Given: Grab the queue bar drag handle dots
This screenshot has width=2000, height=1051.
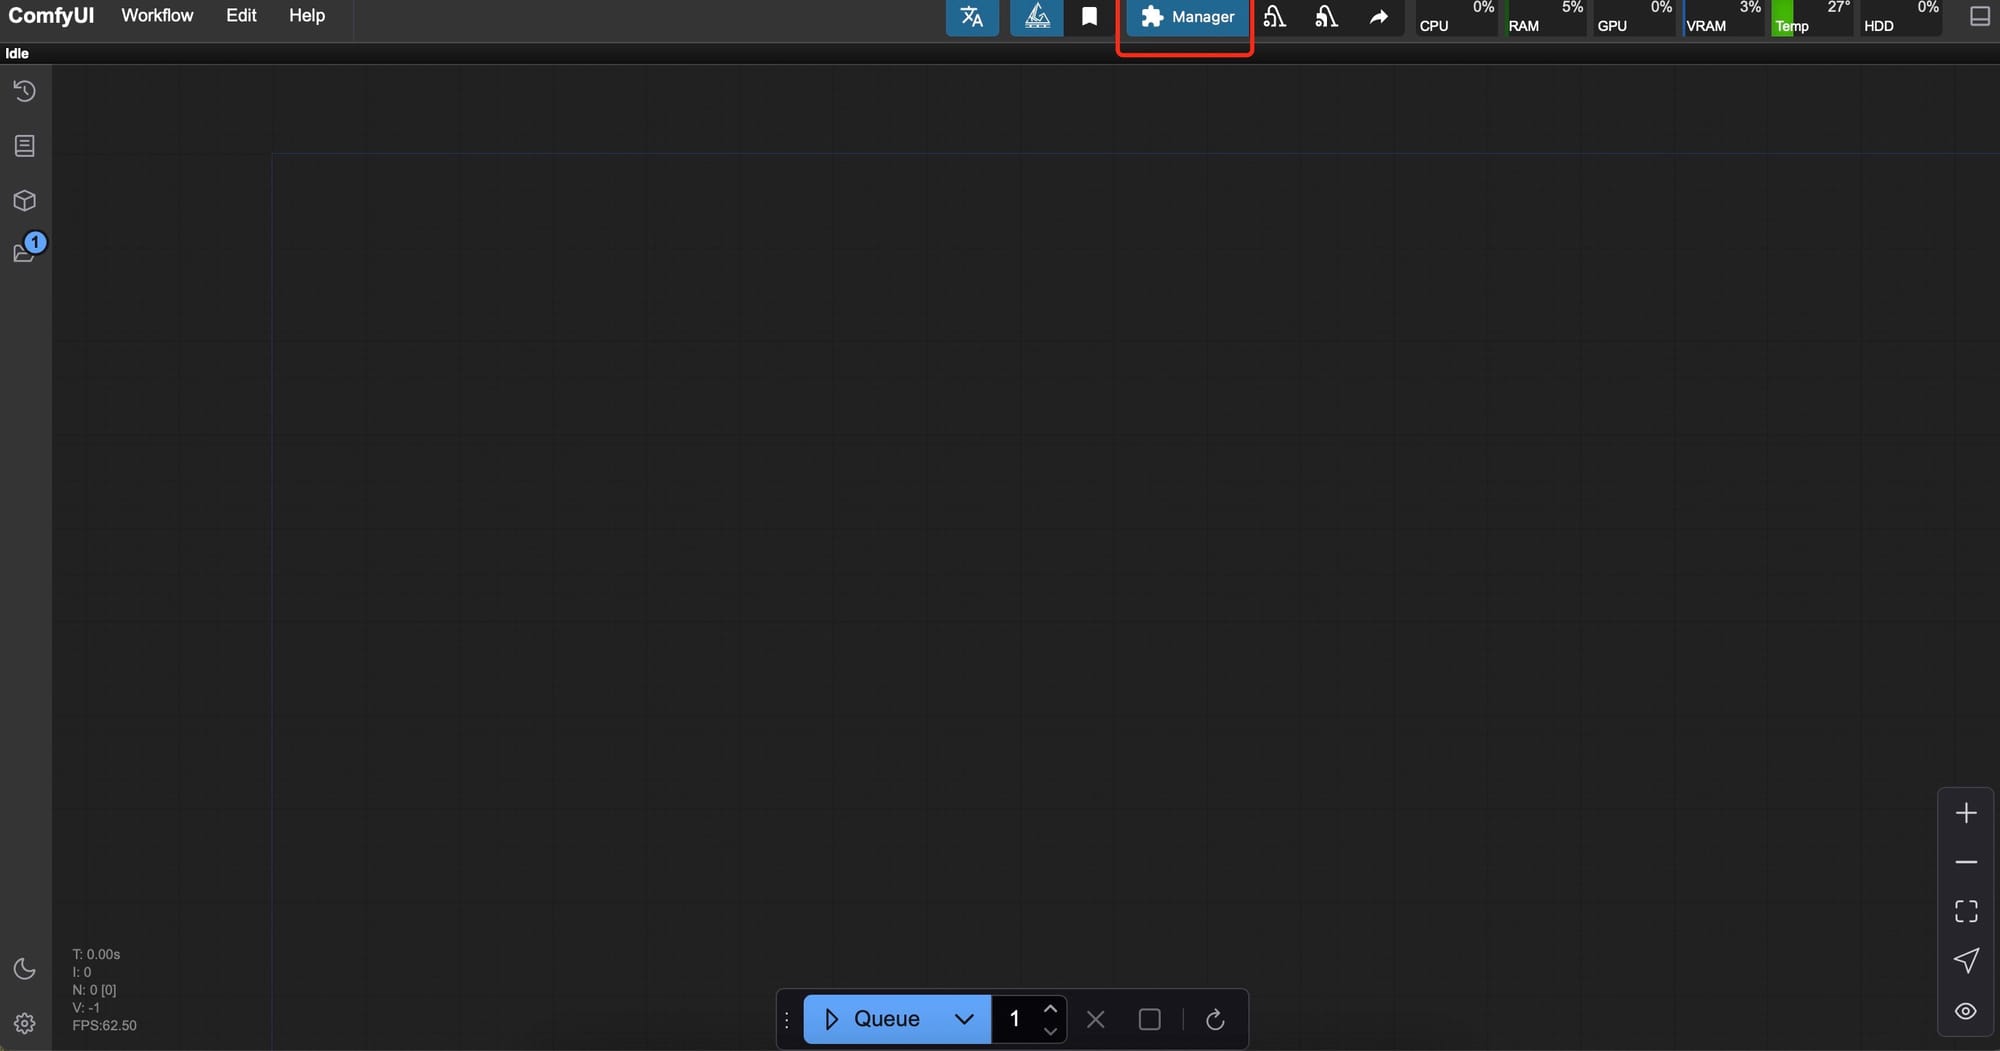Looking at the screenshot, I should click(787, 1019).
